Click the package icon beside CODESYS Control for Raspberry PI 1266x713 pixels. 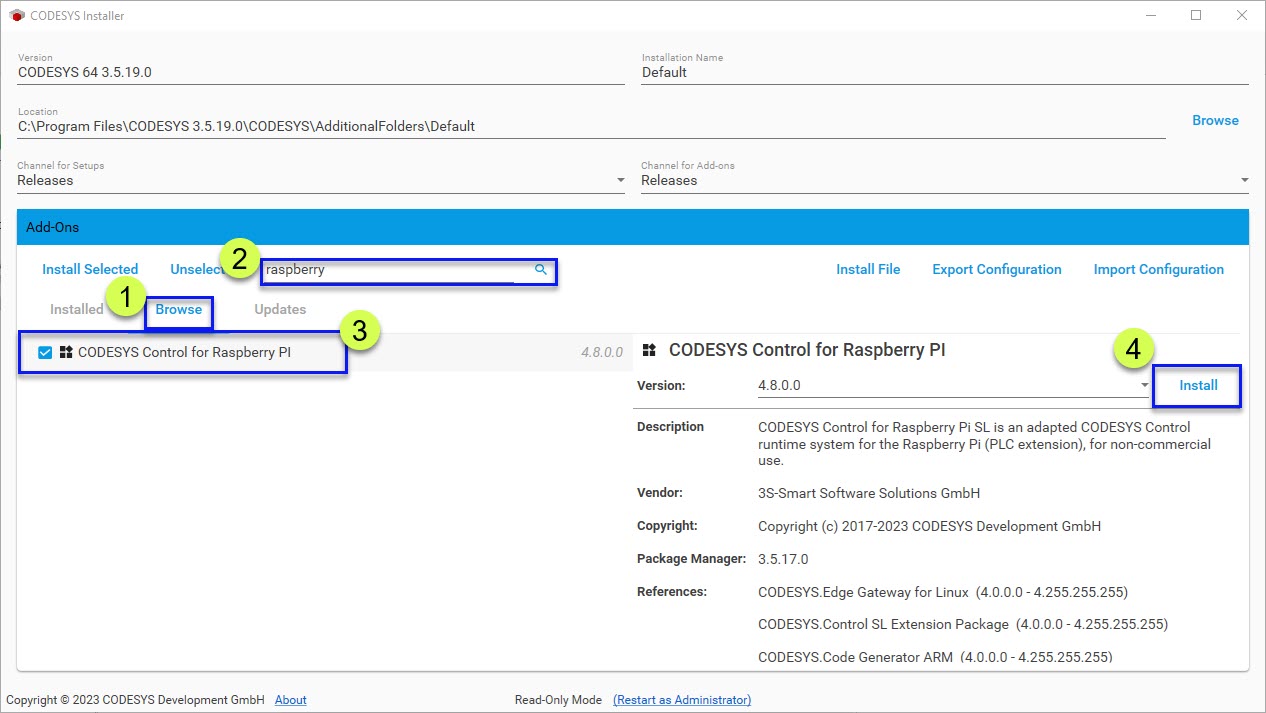point(68,352)
